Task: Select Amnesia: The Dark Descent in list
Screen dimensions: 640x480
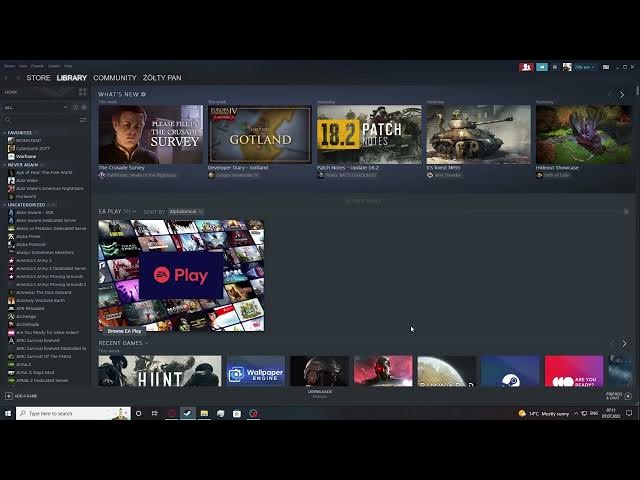Action: (x=44, y=292)
